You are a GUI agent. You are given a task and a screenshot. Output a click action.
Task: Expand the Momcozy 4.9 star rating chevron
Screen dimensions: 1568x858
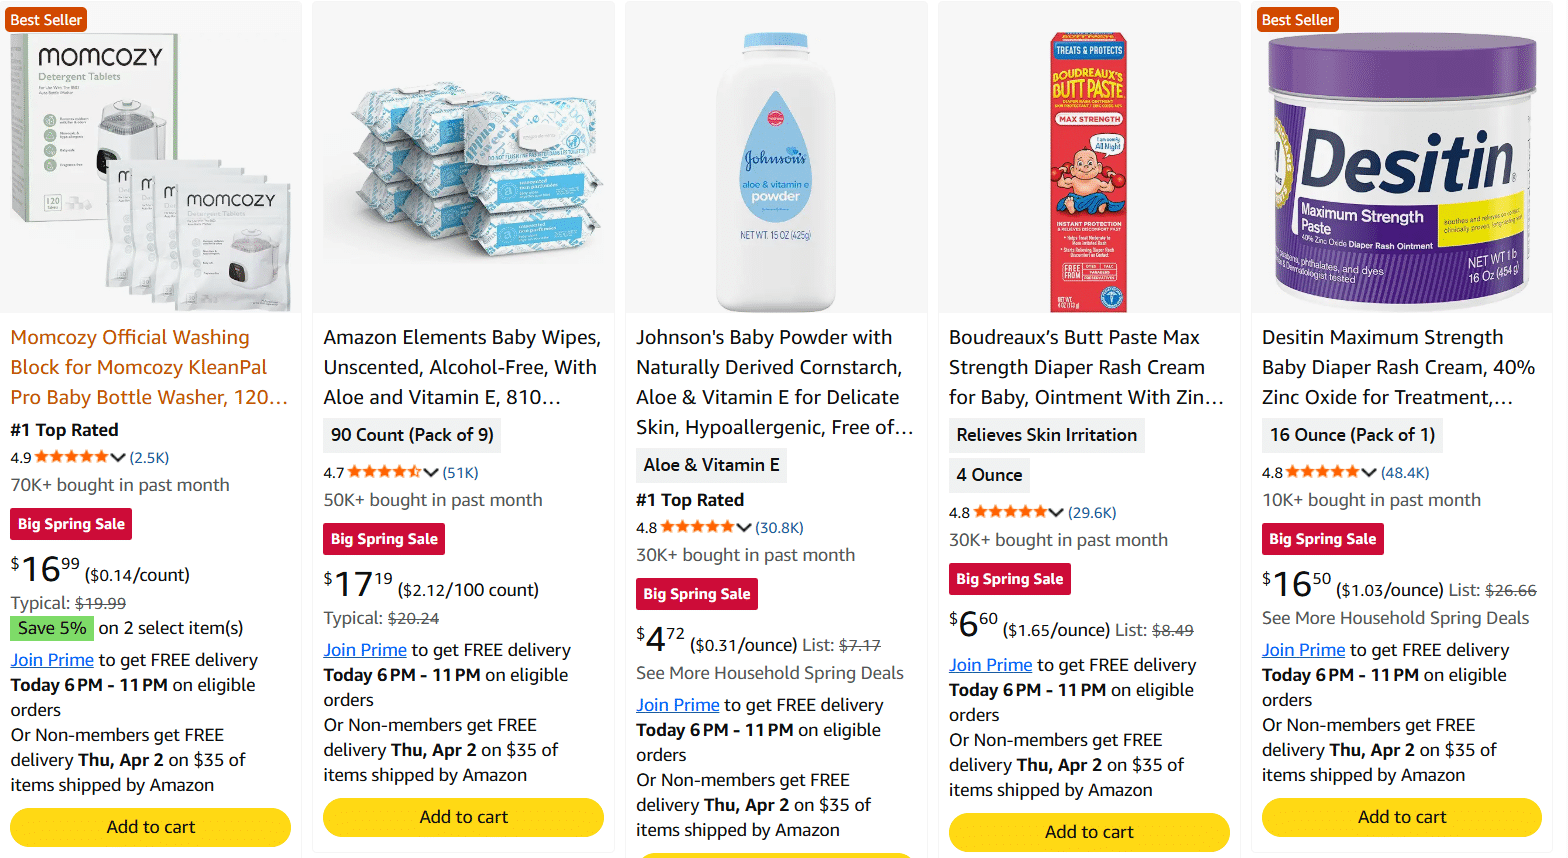[118, 458]
